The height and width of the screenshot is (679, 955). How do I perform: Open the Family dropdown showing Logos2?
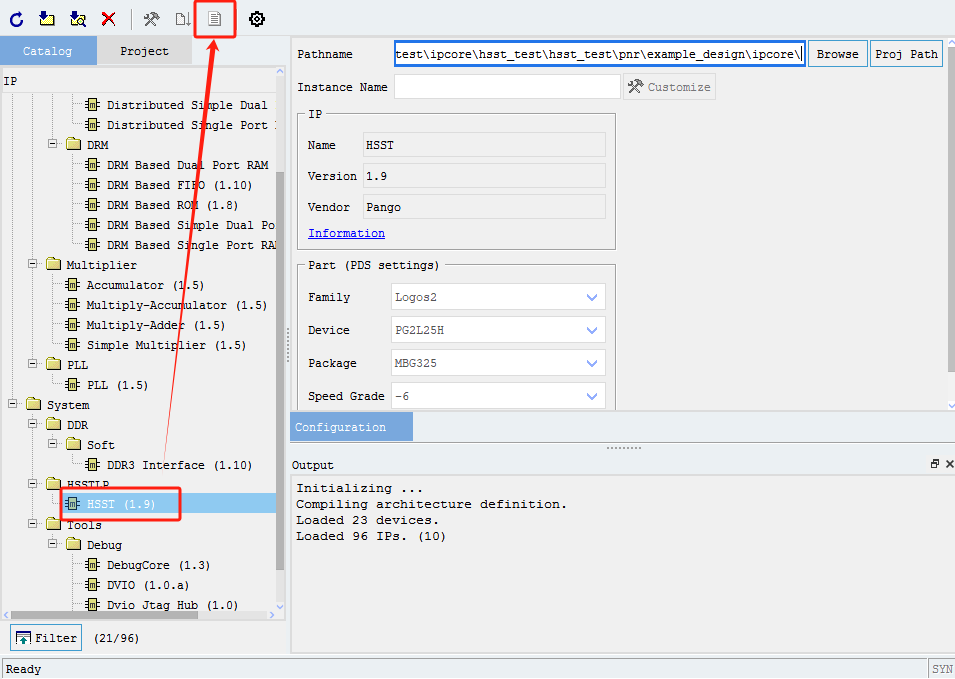coord(498,297)
